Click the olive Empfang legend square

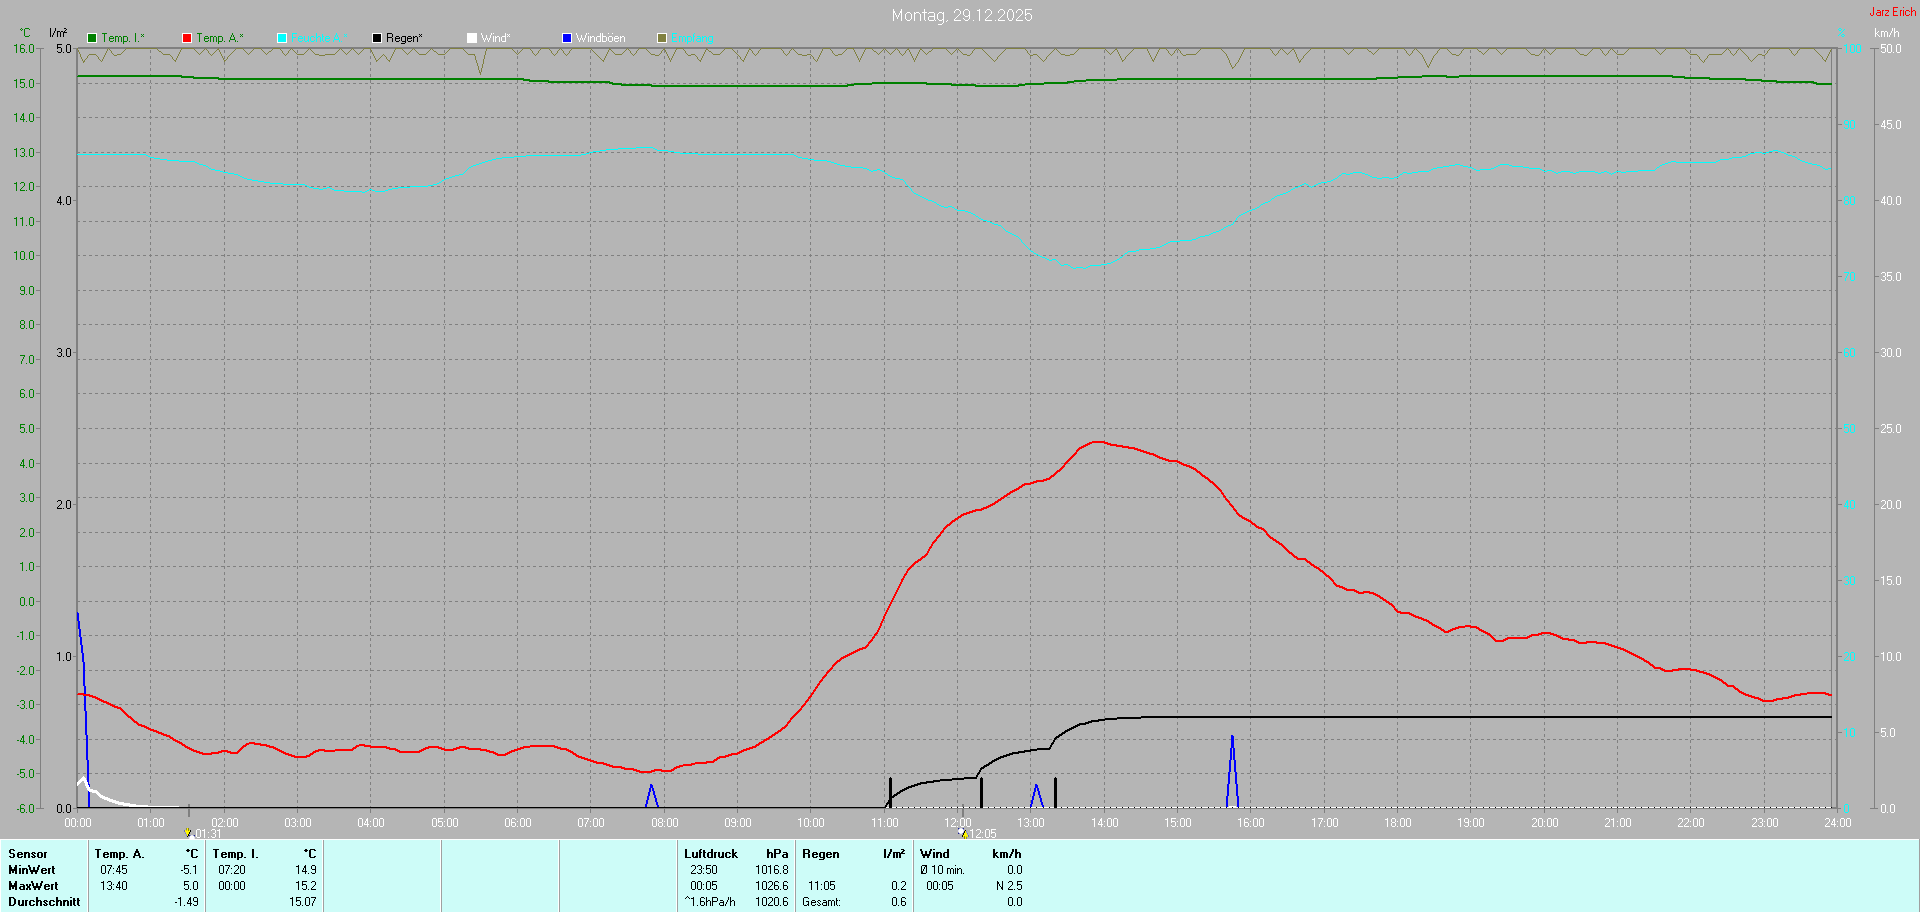[662, 38]
